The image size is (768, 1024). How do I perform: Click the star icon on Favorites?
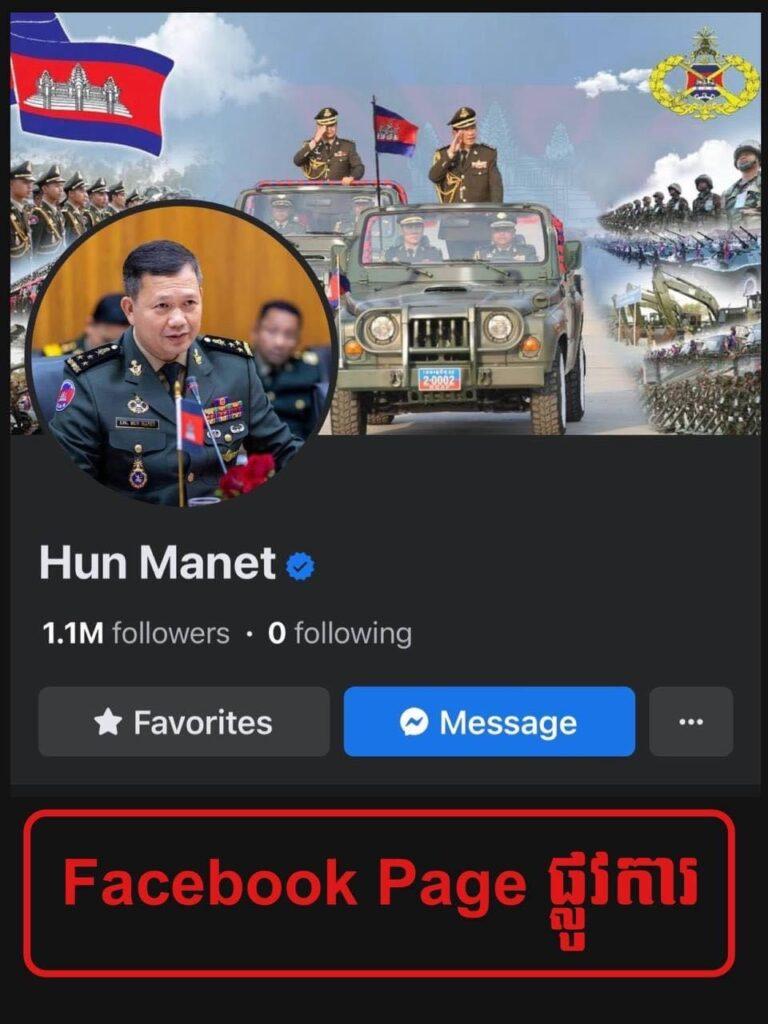pyautogui.click(x=108, y=722)
